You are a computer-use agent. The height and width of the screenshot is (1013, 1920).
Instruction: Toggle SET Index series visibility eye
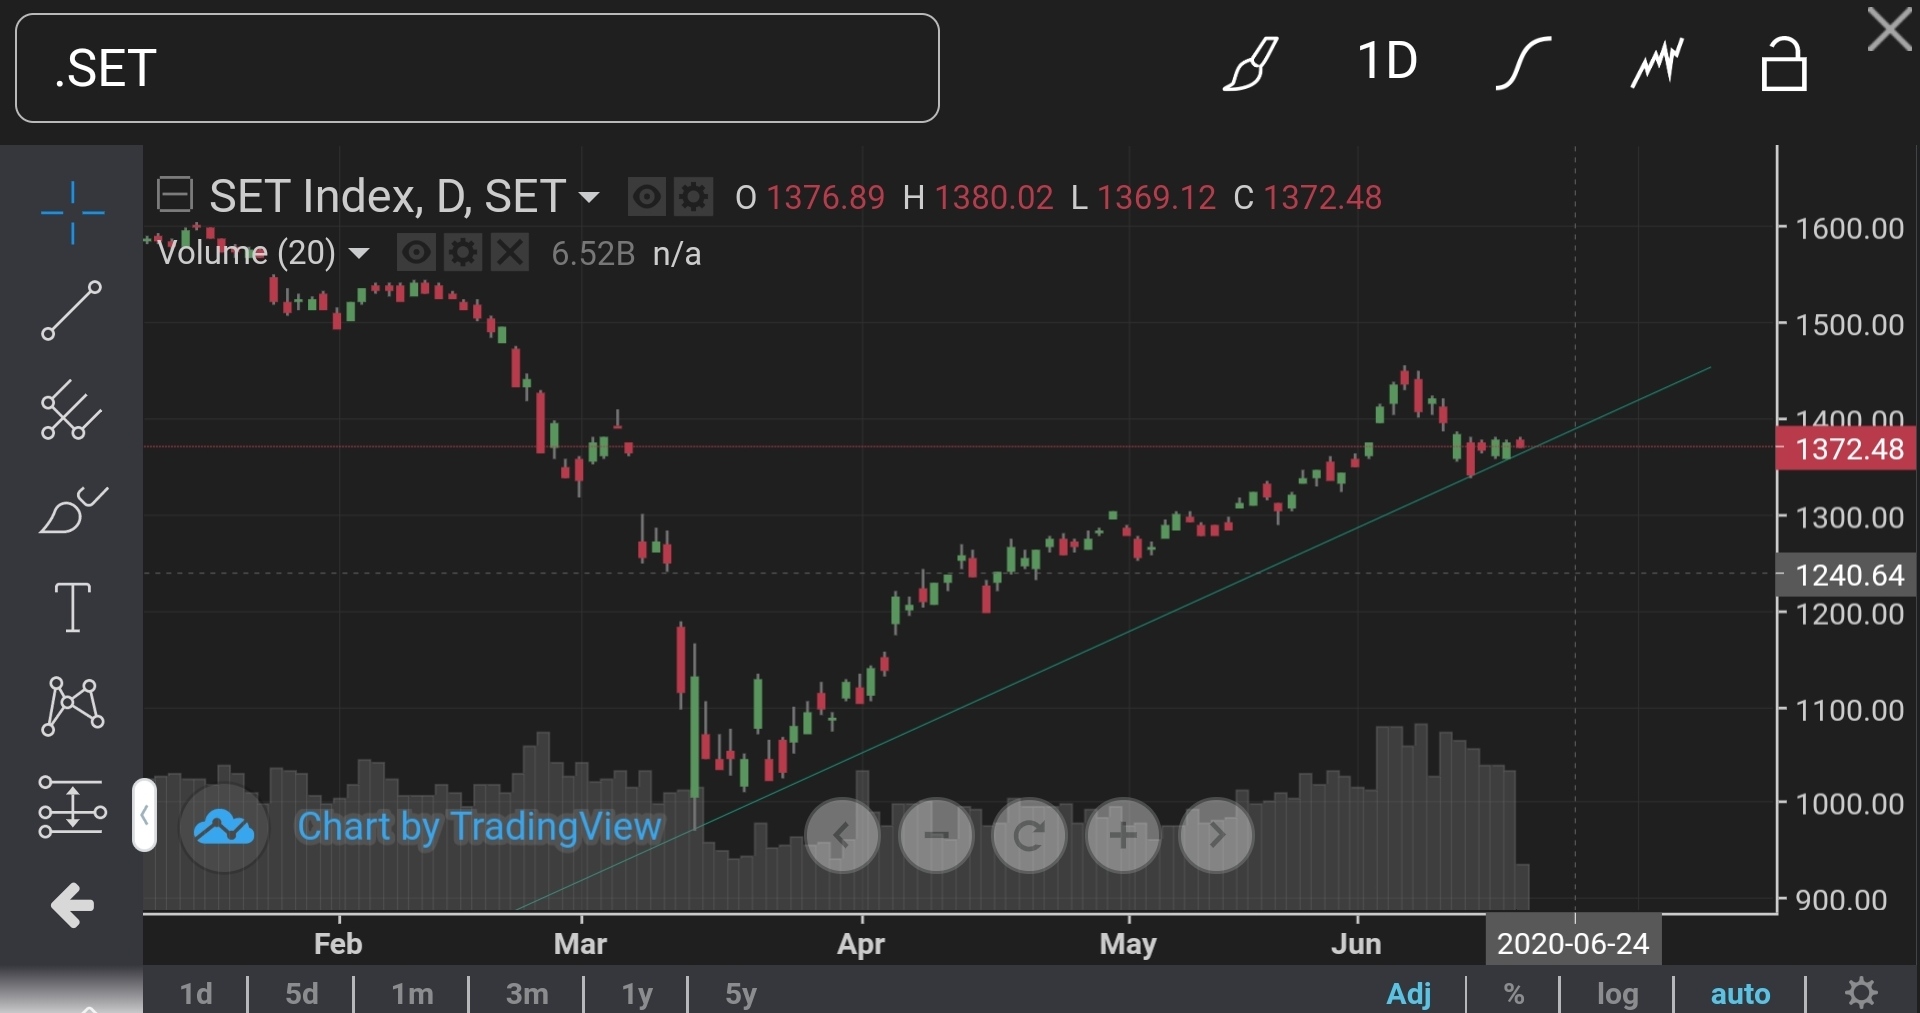[646, 197]
